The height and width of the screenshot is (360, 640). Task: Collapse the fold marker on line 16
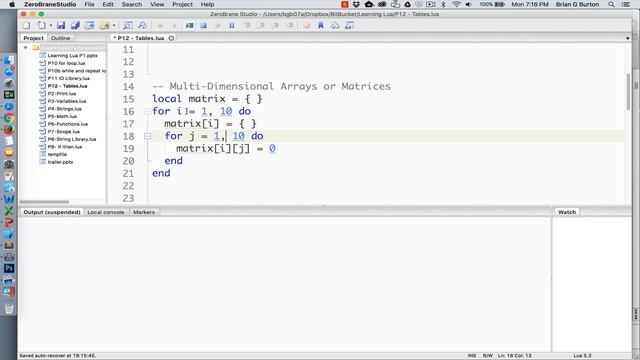[147, 111]
